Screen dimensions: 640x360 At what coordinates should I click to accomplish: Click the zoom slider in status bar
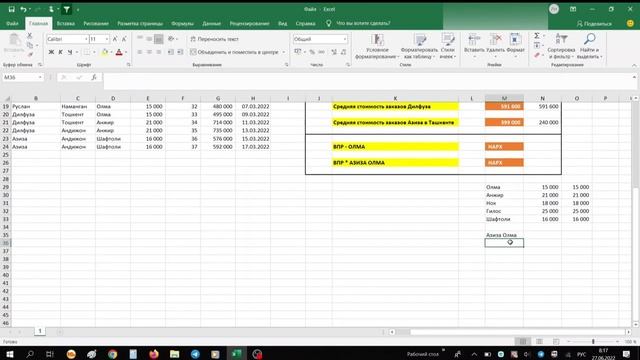pyautogui.click(x=593, y=341)
